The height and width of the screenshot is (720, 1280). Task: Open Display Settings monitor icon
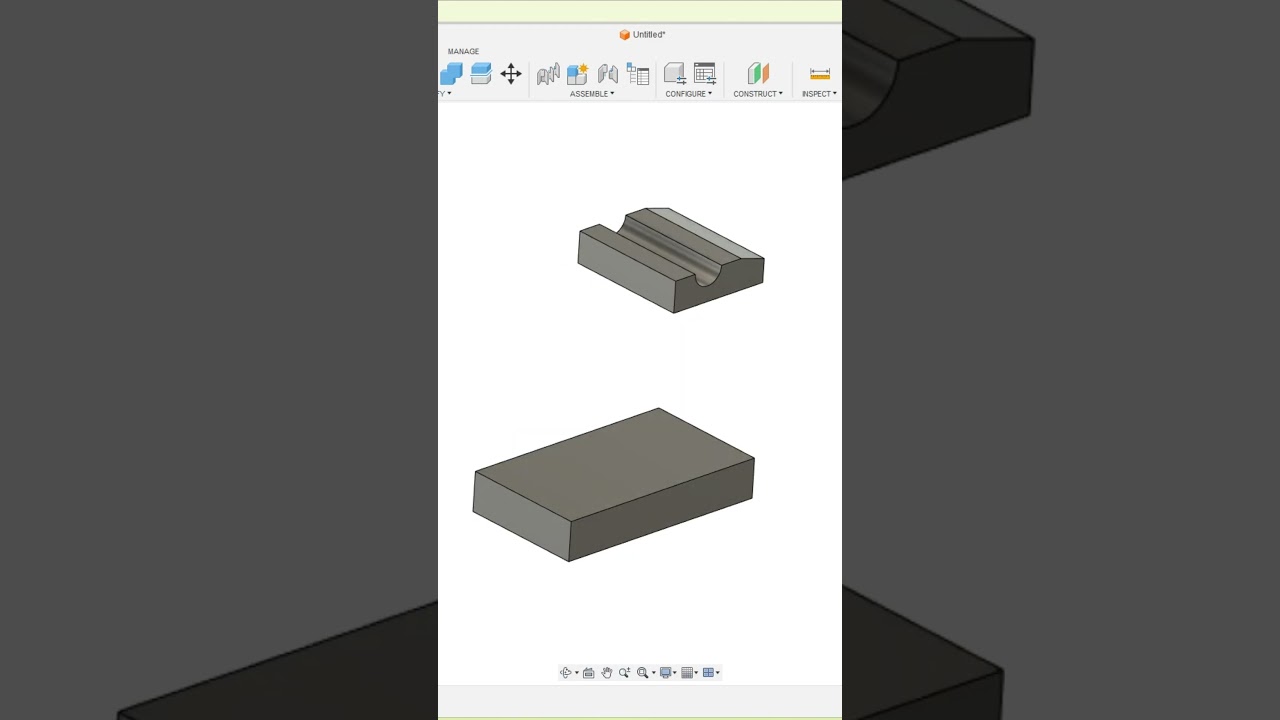click(x=666, y=673)
